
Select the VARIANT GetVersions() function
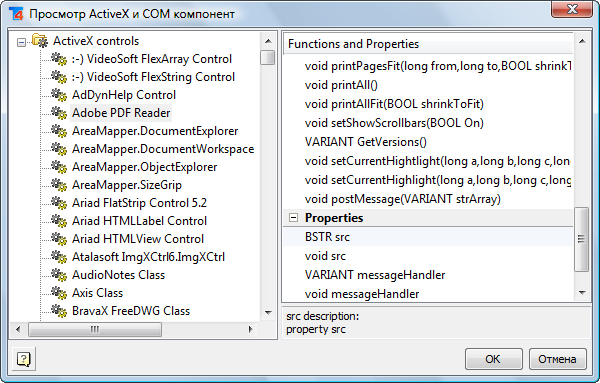coord(365,142)
